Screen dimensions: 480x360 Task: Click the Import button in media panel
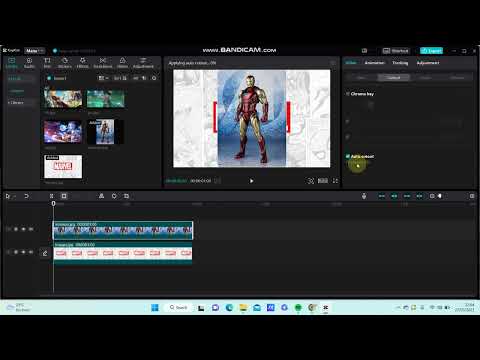(x=57, y=78)
